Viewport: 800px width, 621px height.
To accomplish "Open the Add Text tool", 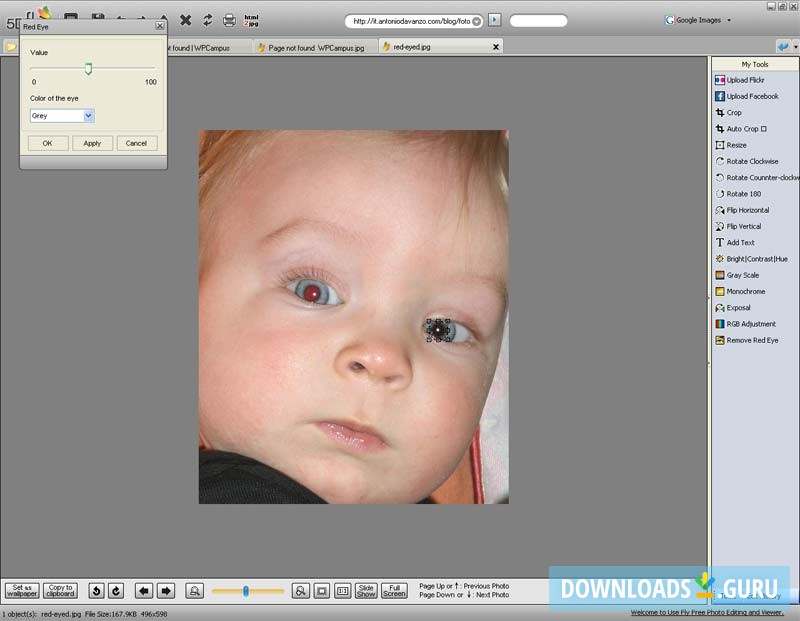I will click(x=740, y=243).
